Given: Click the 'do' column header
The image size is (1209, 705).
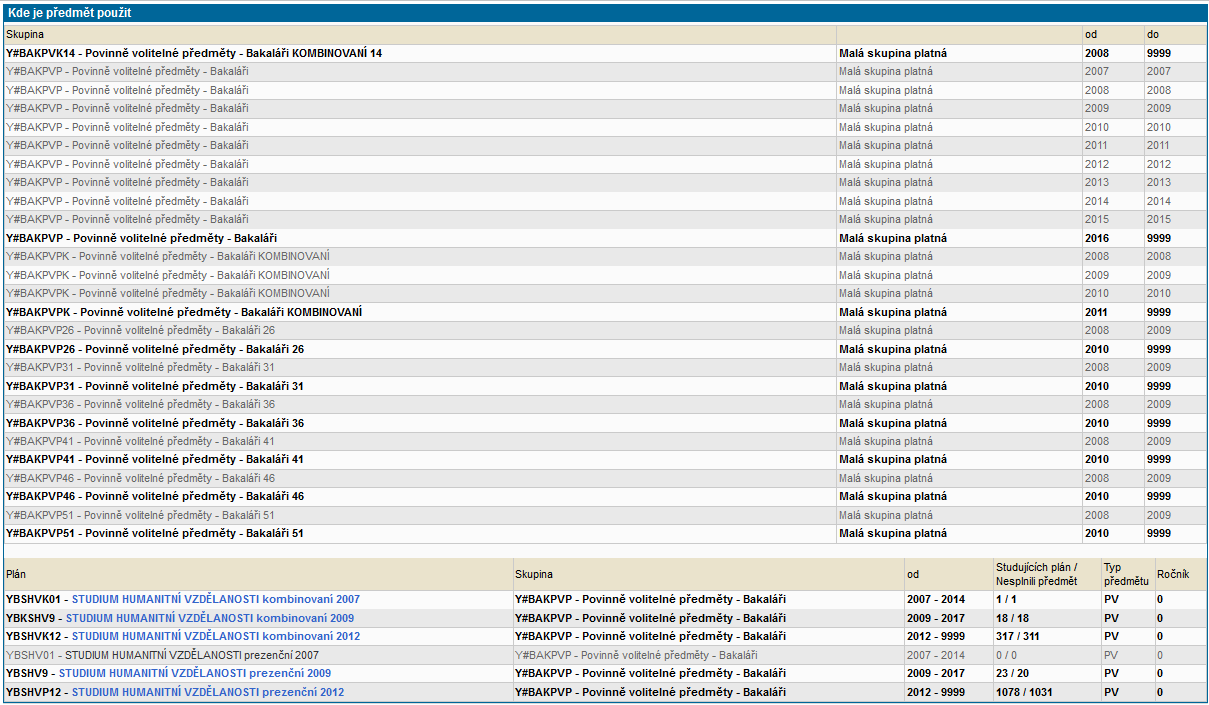Looking at the screenshot, I should pyautogui.click(x=1153, y=35).
